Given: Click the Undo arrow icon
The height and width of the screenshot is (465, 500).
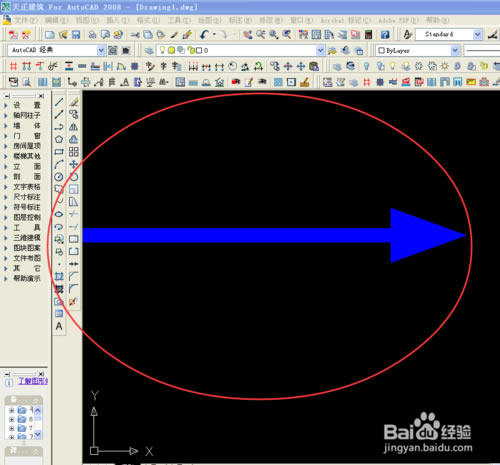Looking at the screenshot, I should [x=204, y=34].
